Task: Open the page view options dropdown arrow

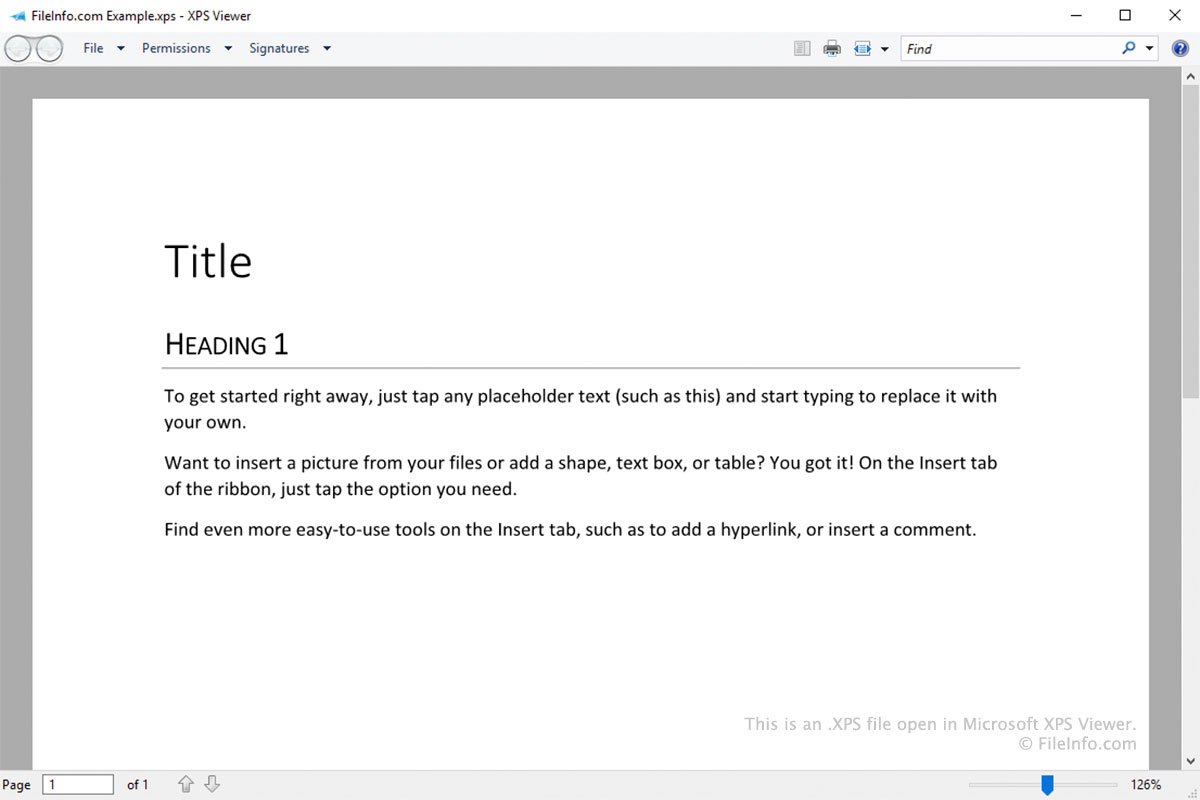Action: click(x=885, y=48)
